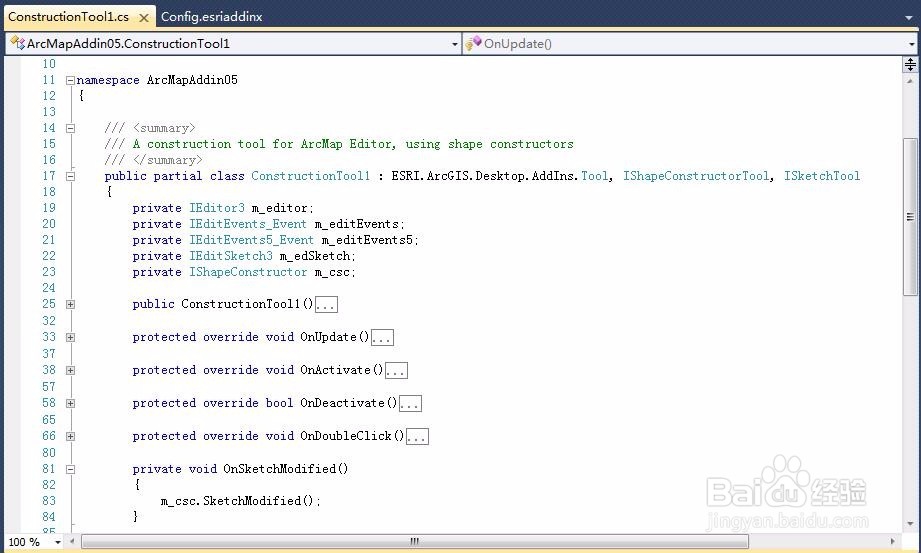This screenshot has width=921, height=553.
Task: Collapse the OnSketchModified() method
Action: 70,469
